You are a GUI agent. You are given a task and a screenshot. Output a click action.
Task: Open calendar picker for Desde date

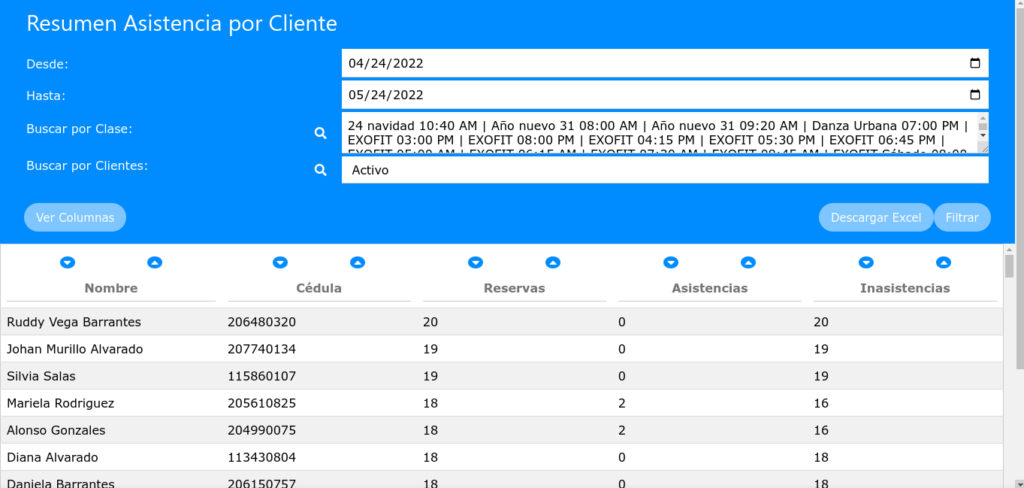tap(975, 64)
